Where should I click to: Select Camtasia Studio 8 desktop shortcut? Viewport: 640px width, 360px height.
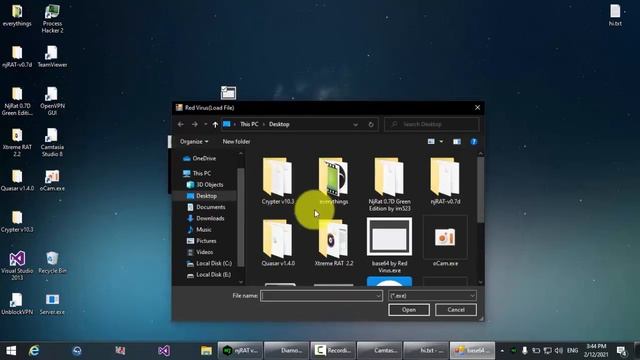52,142
